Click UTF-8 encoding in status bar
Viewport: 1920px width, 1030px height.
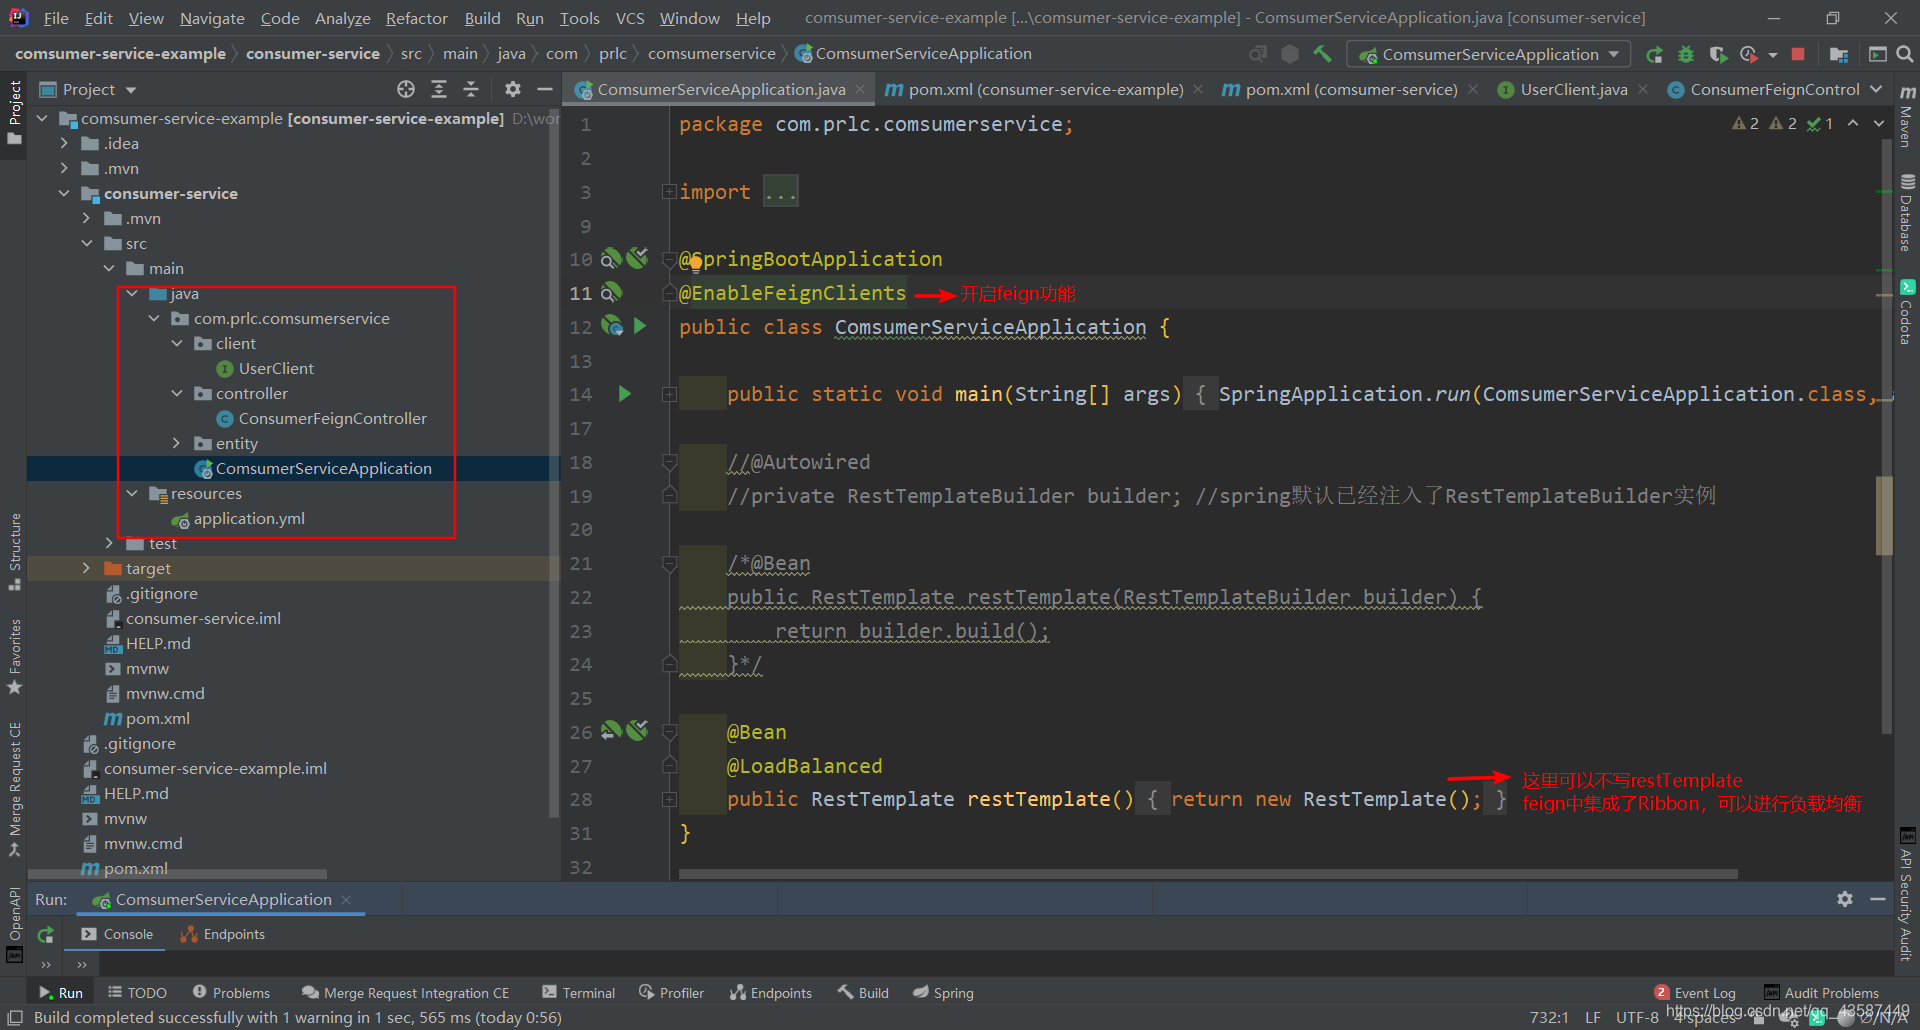(1637, 1017)
